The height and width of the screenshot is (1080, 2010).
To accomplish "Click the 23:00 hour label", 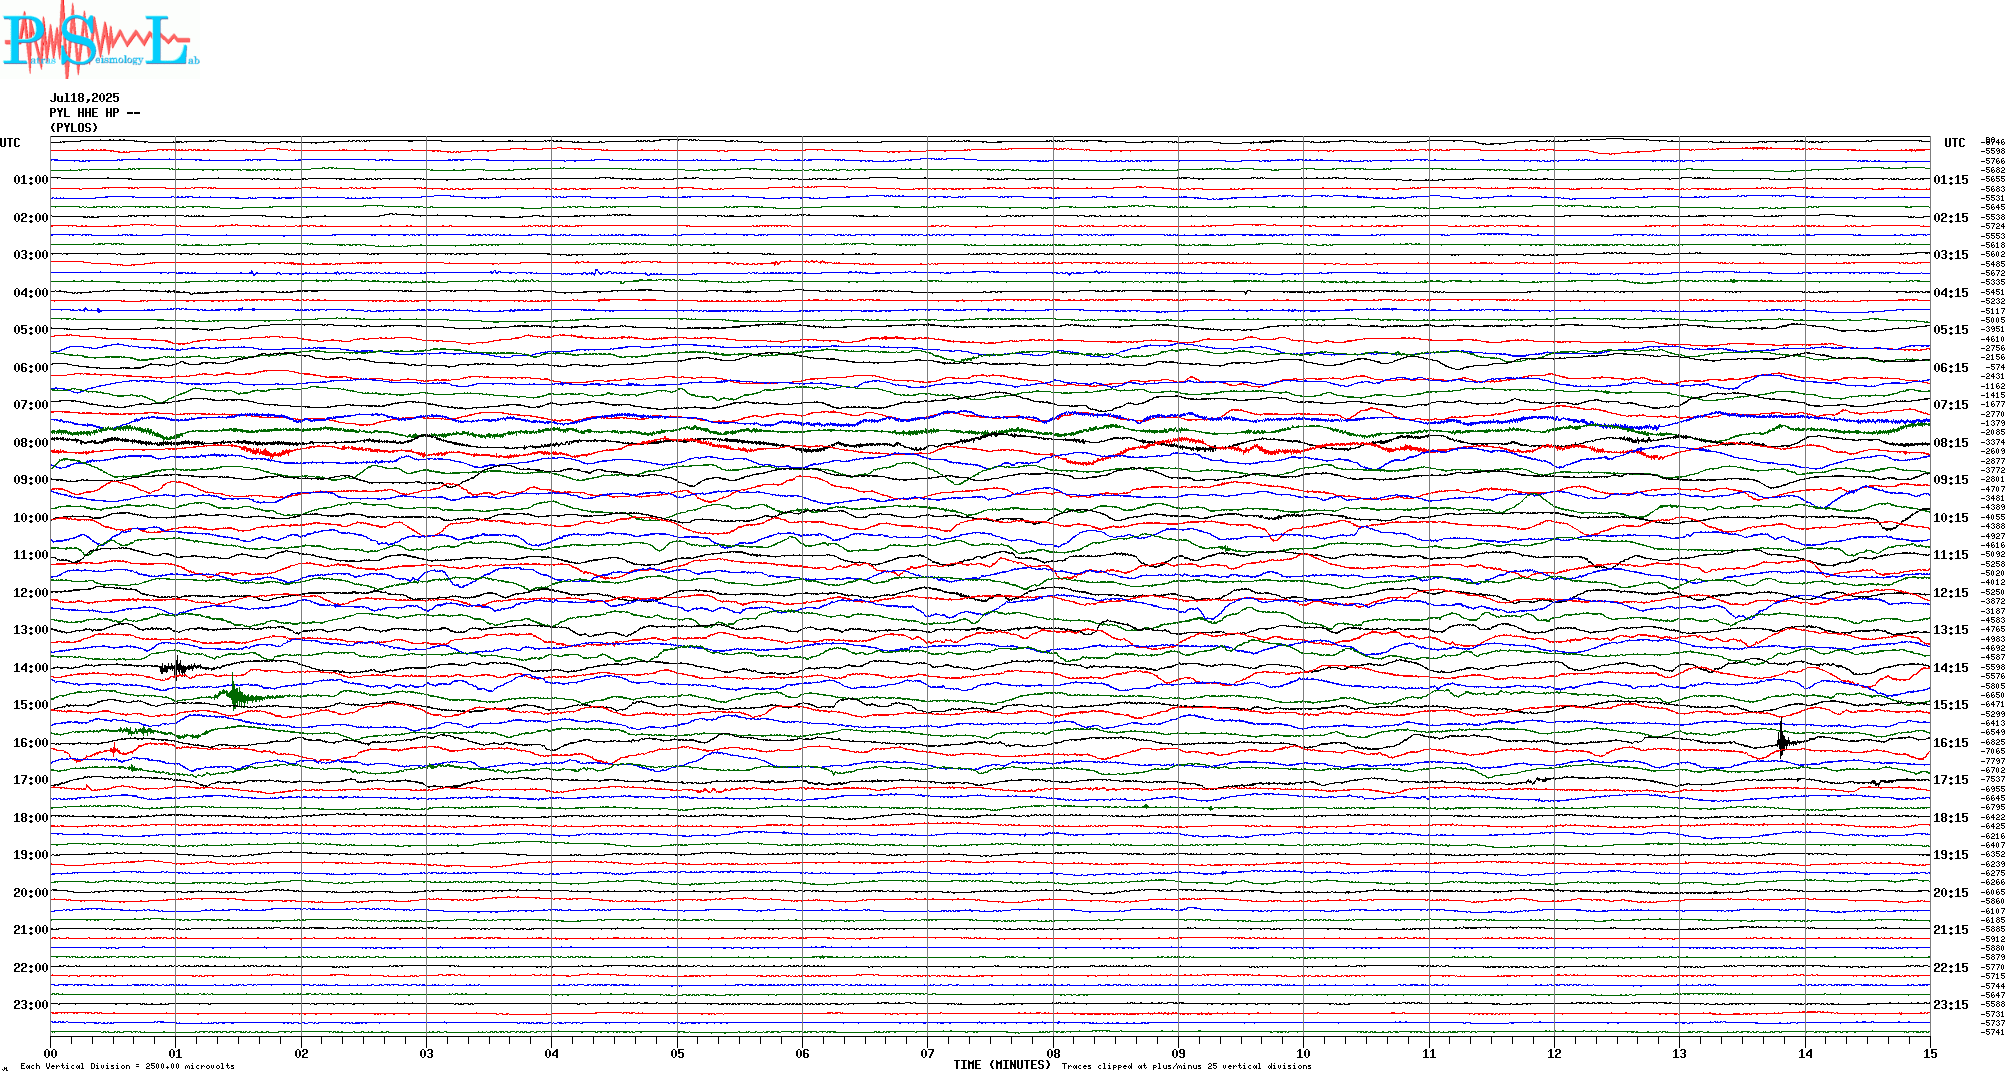I will pyautogui.click(x=30, y=1005).
